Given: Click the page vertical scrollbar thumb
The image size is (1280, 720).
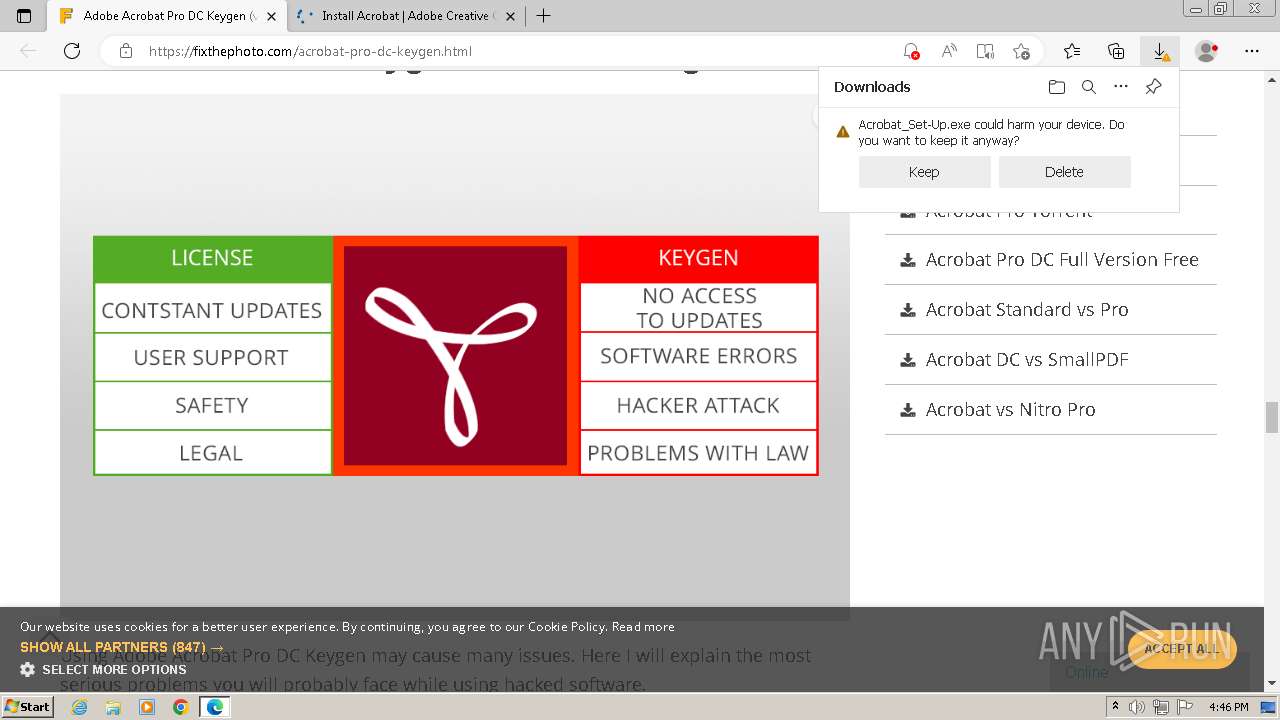Looking at the screenshot, I should pyautogui.click(x=1272, y=417).
